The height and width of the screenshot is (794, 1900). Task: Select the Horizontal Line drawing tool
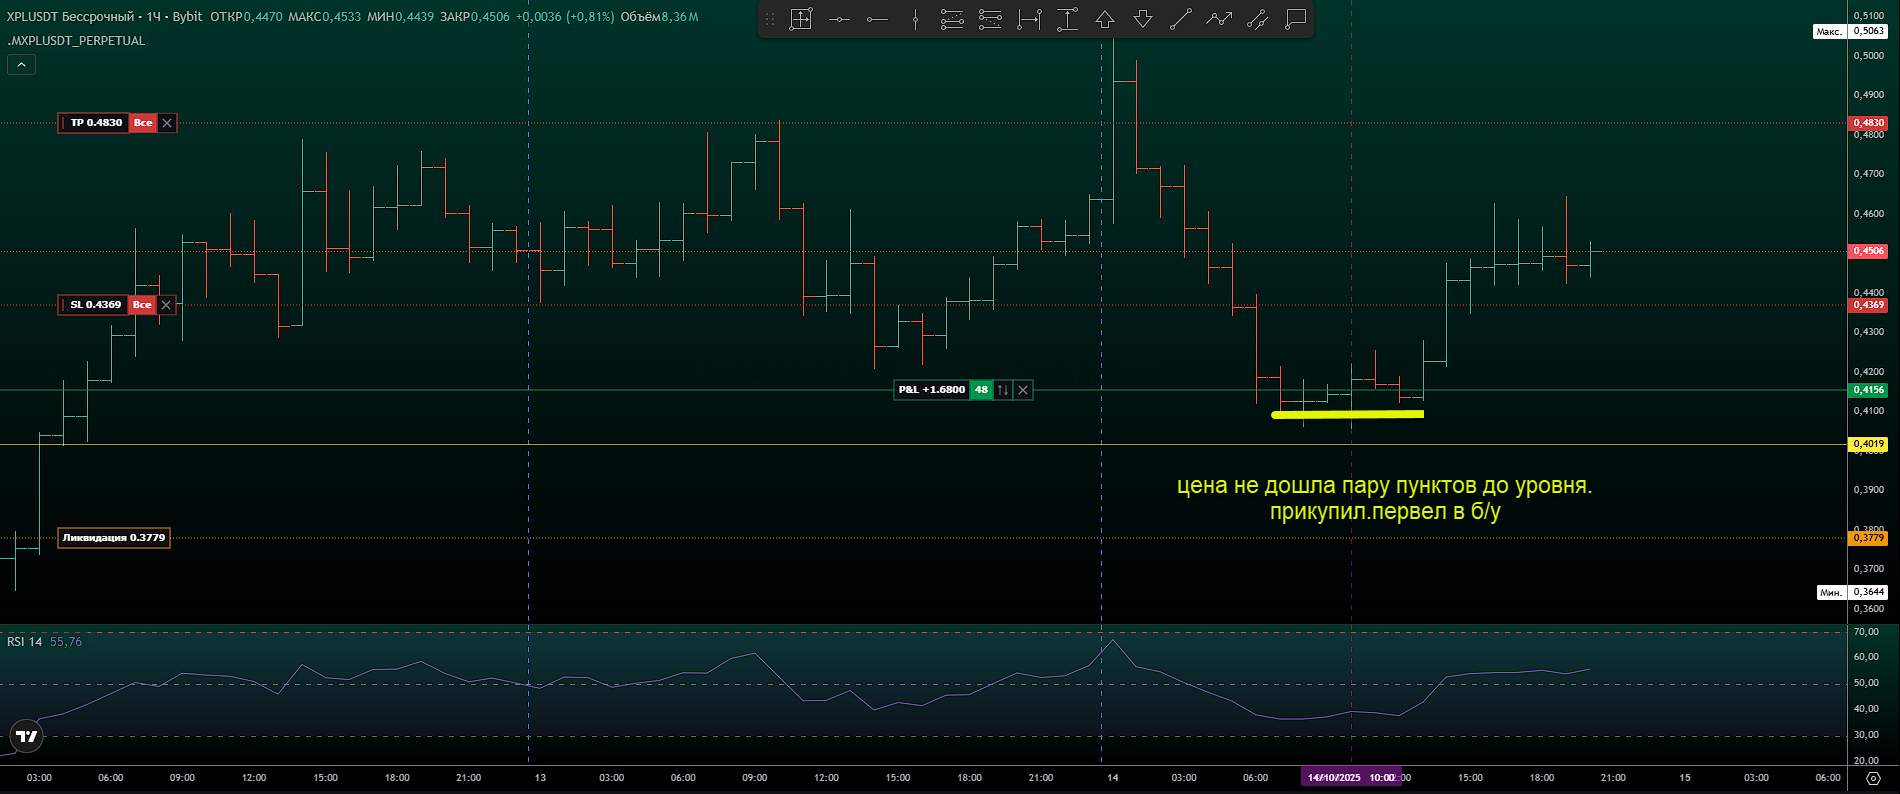click(x=839, y=19)
